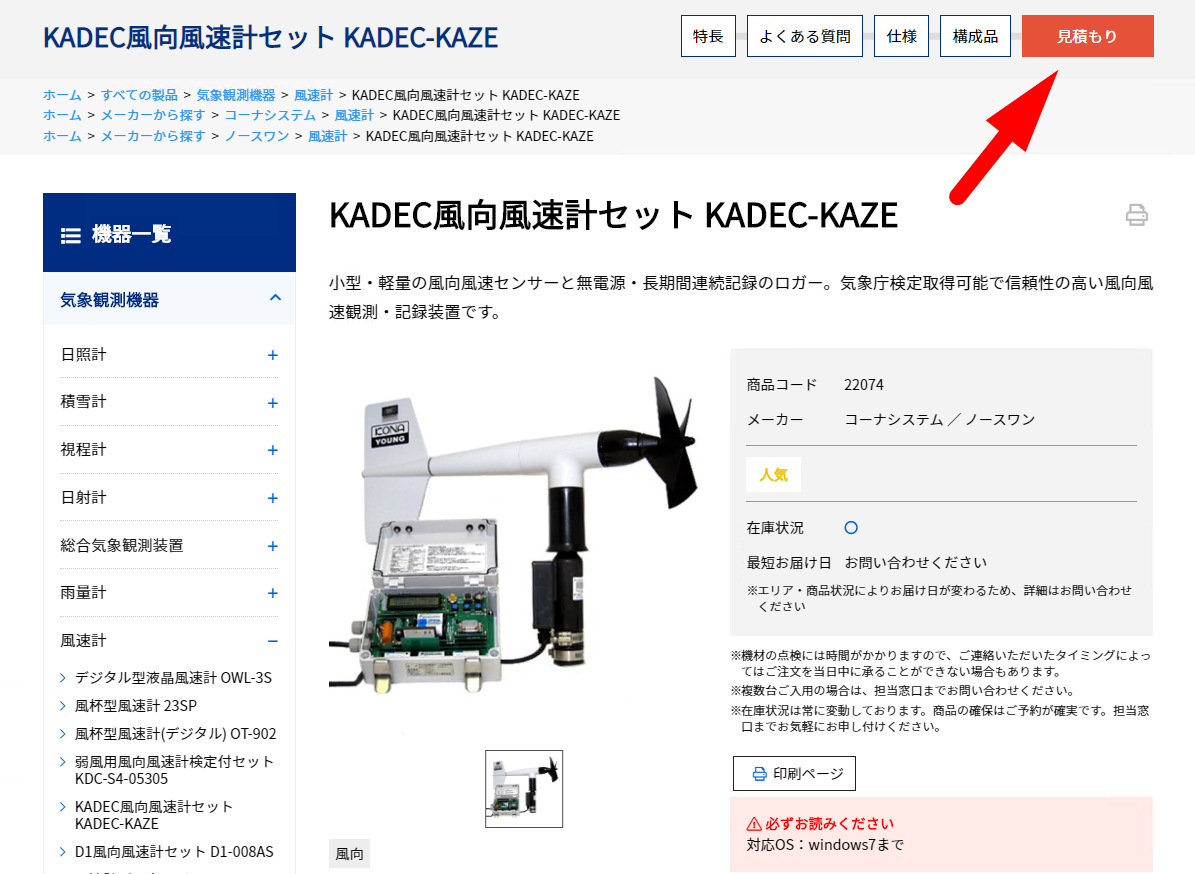This screenshot has width=1195, height=874.
Task: Select the 構成品 tab
Action: [975, 35]
